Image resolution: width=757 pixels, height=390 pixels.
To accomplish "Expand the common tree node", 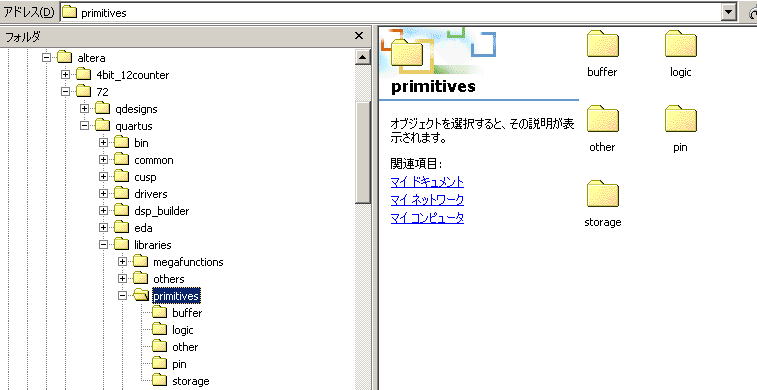I will pos(103,159).
